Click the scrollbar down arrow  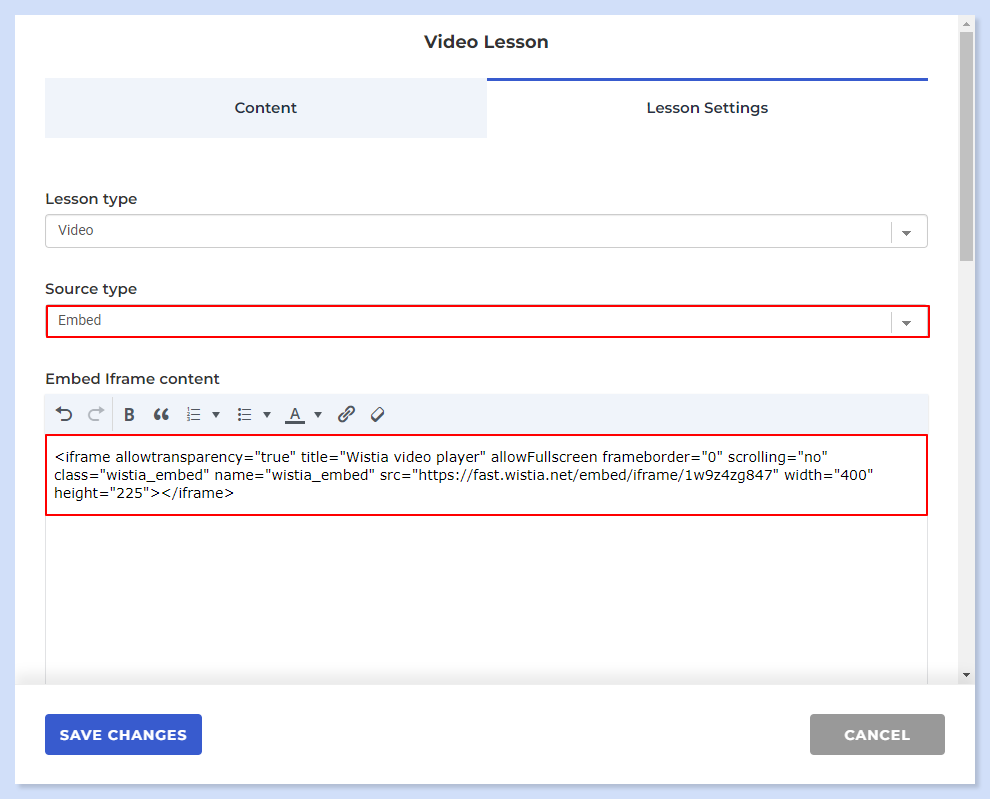click(966, 675)
